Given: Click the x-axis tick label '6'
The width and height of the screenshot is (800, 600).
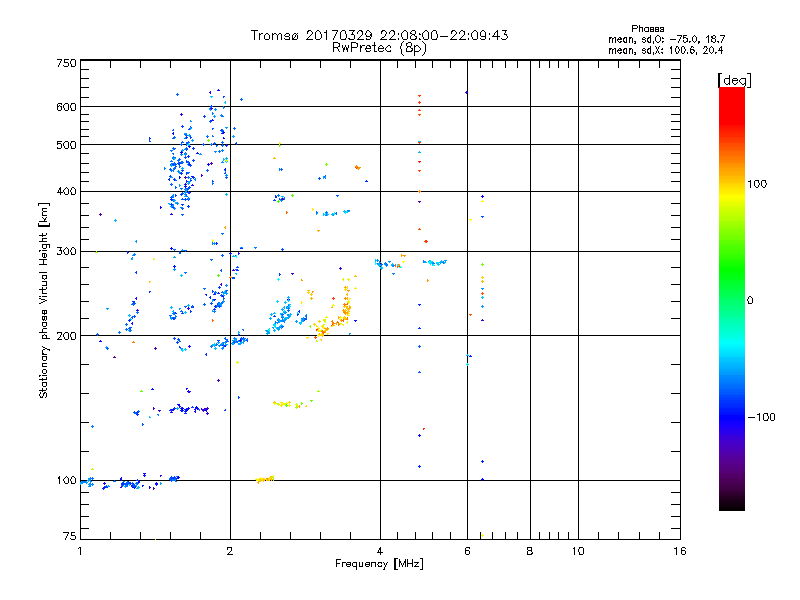Looking at the screenshot, I should tap(467, 551).
